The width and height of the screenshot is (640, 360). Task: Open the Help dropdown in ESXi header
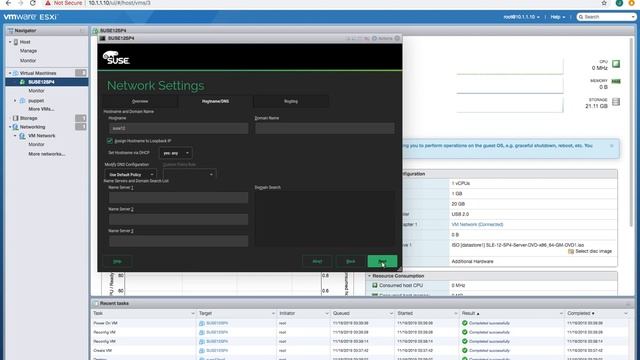pyautogui.click(x=558, y=17)
